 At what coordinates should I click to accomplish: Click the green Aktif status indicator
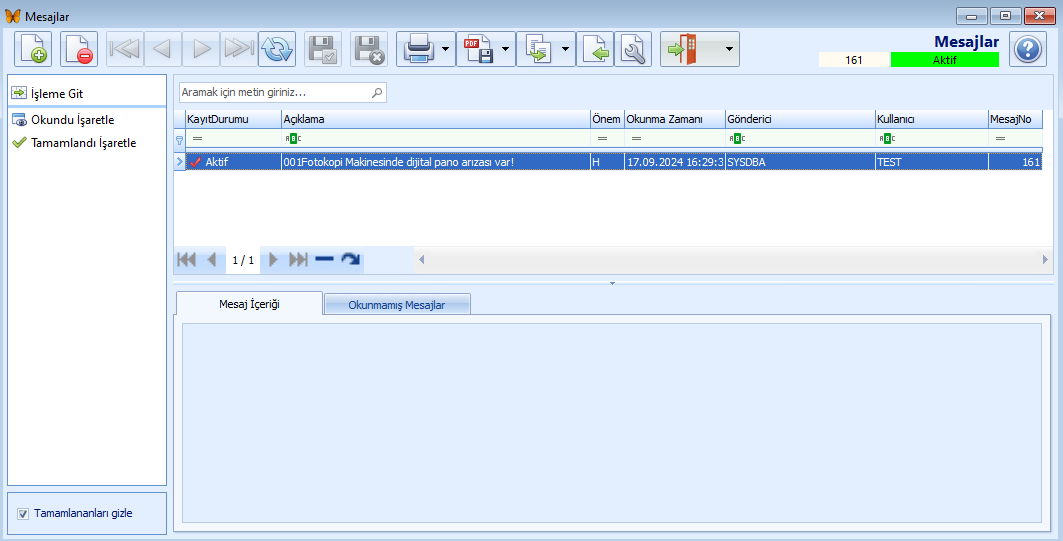[x=944, y=60]
